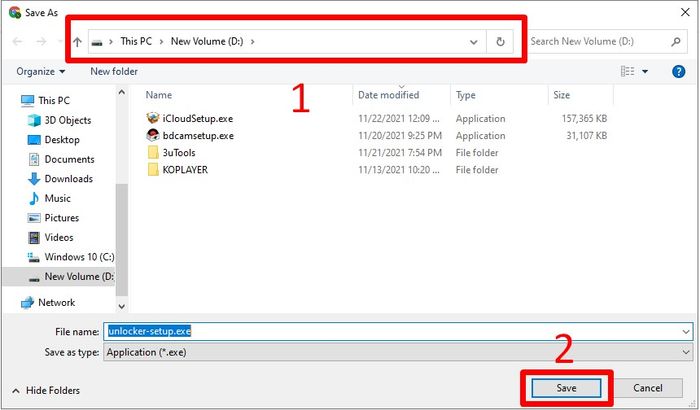Click the Back navigation arrow
The height and width of the screenshot is (410, 700).
click(x=17, y=42)
